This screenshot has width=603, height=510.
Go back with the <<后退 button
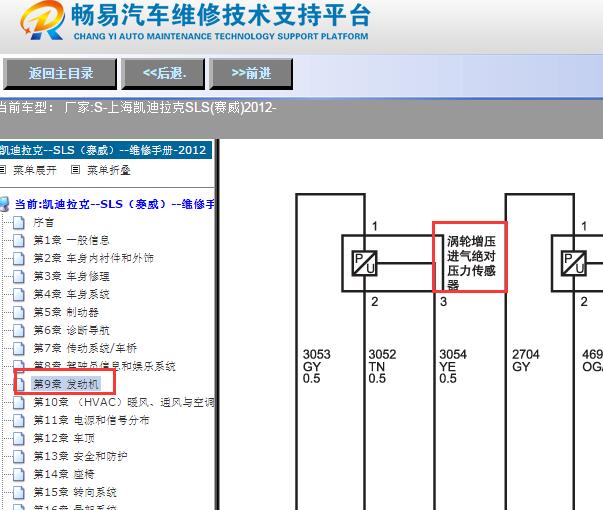pos(163,74)
